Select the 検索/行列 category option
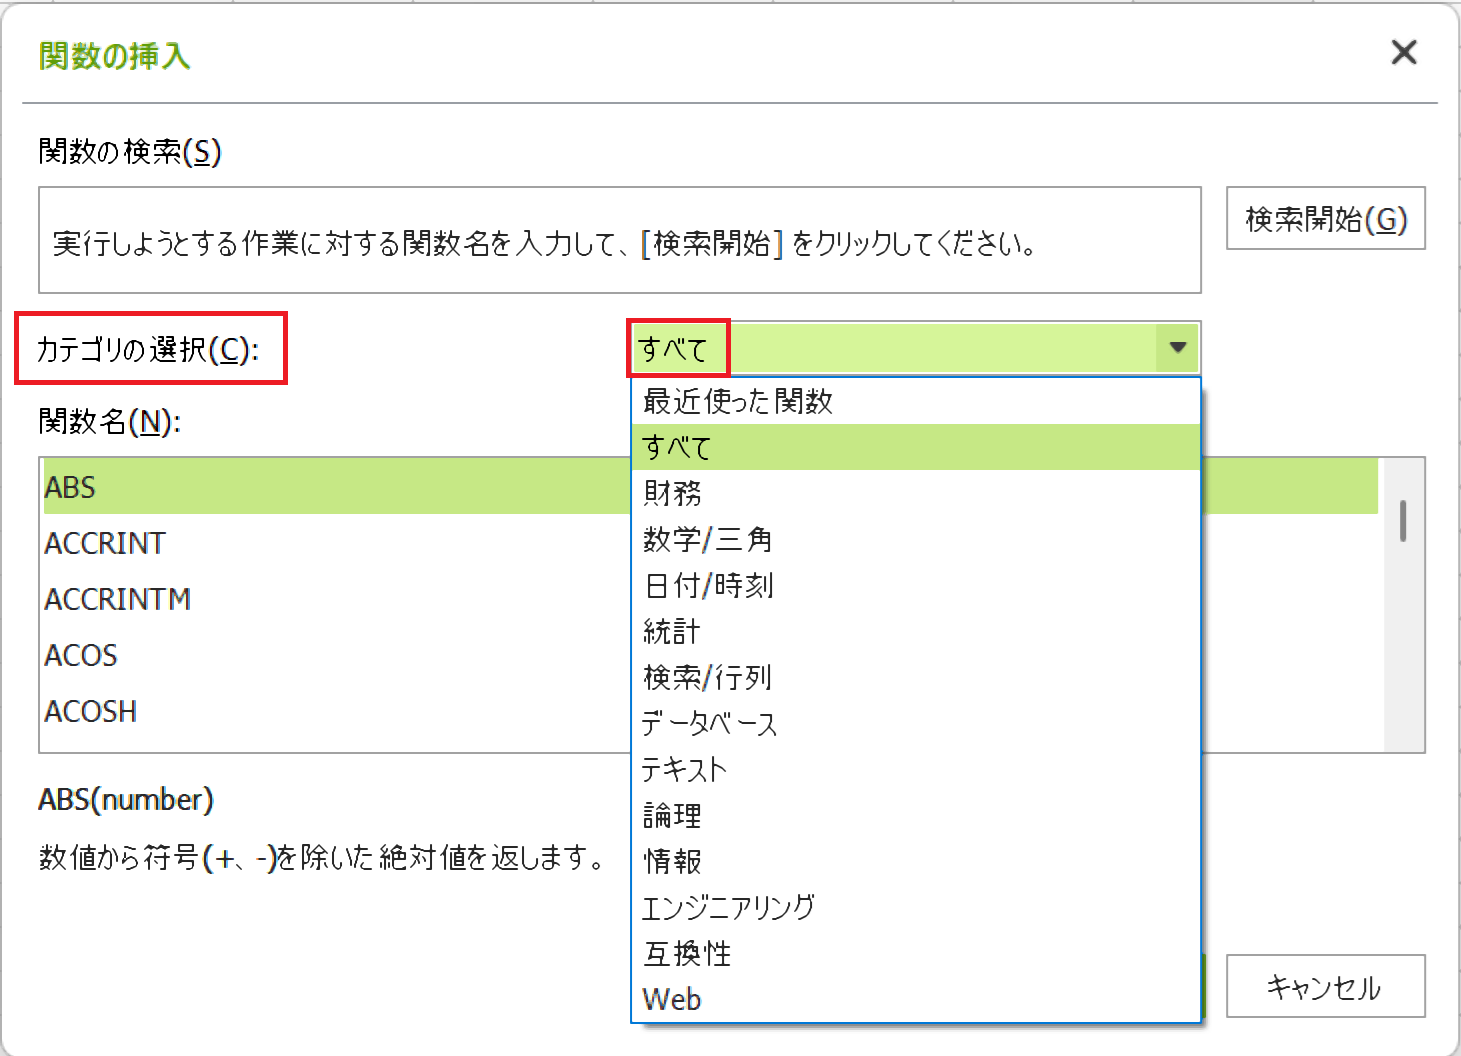 tap(707, 677)
